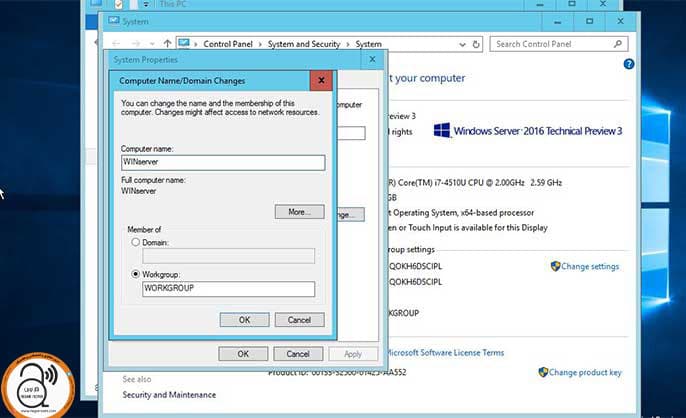Open the Change settings link
The image size is (686, 418).
coord(590,266)
